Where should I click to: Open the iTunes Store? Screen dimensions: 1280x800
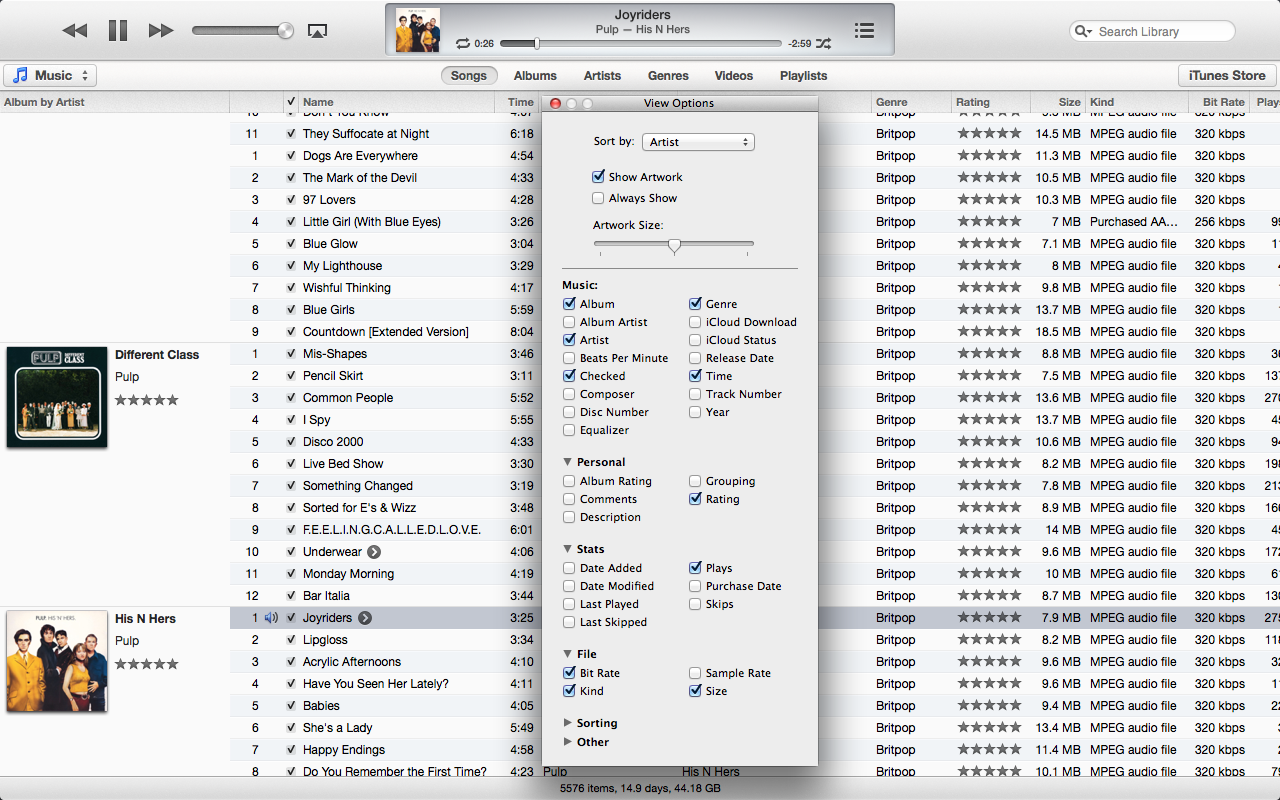[1228, 75]
